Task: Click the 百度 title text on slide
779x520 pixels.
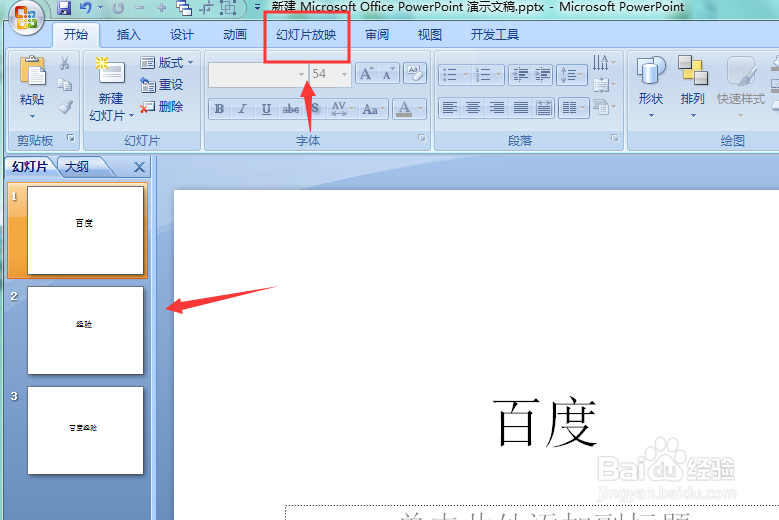Action: click(x=545, y=423)
